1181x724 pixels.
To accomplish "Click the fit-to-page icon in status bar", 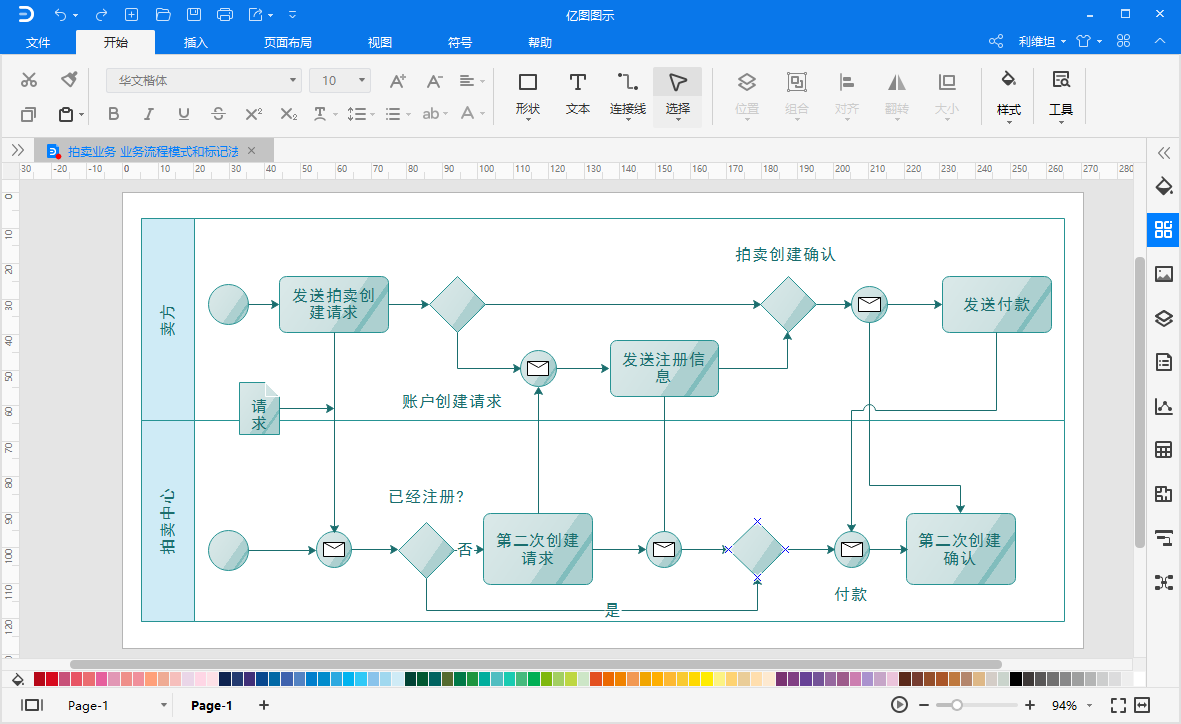I will point(1143,705).
